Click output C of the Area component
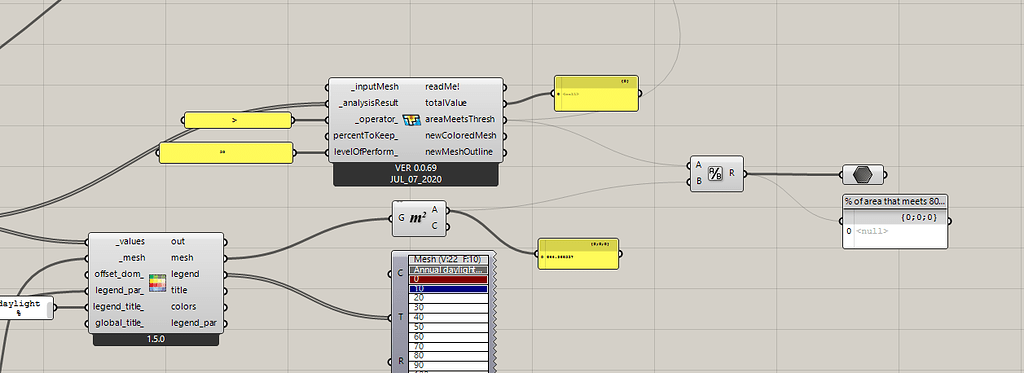This screenshot has width=1024, height=373. pos(434,226)
